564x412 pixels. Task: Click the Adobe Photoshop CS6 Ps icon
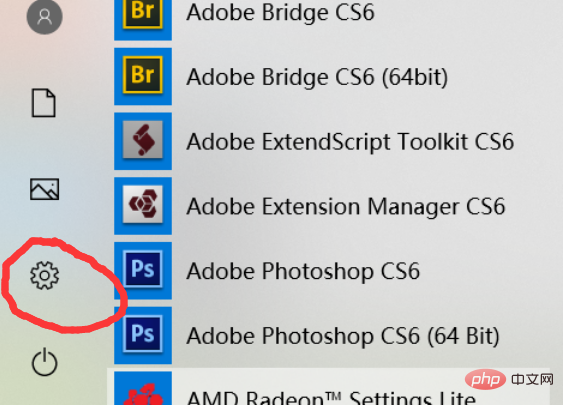pos(143,270)
